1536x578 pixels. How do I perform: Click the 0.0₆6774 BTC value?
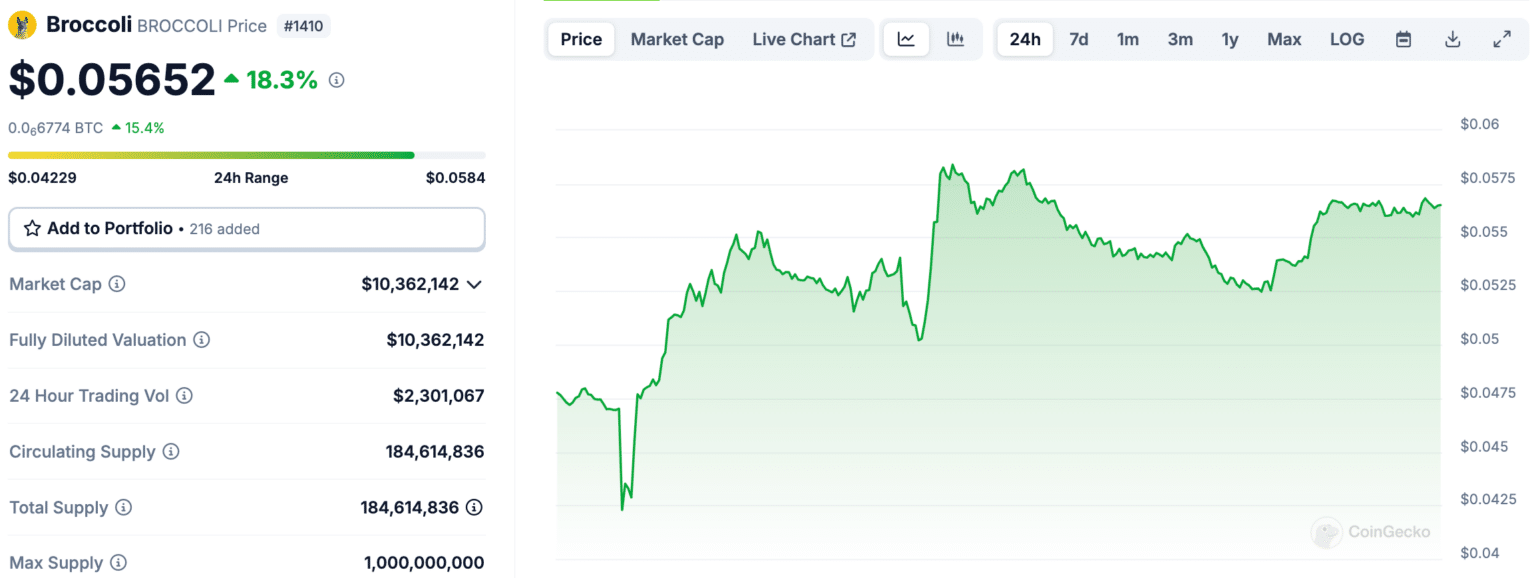pos(55,128)
